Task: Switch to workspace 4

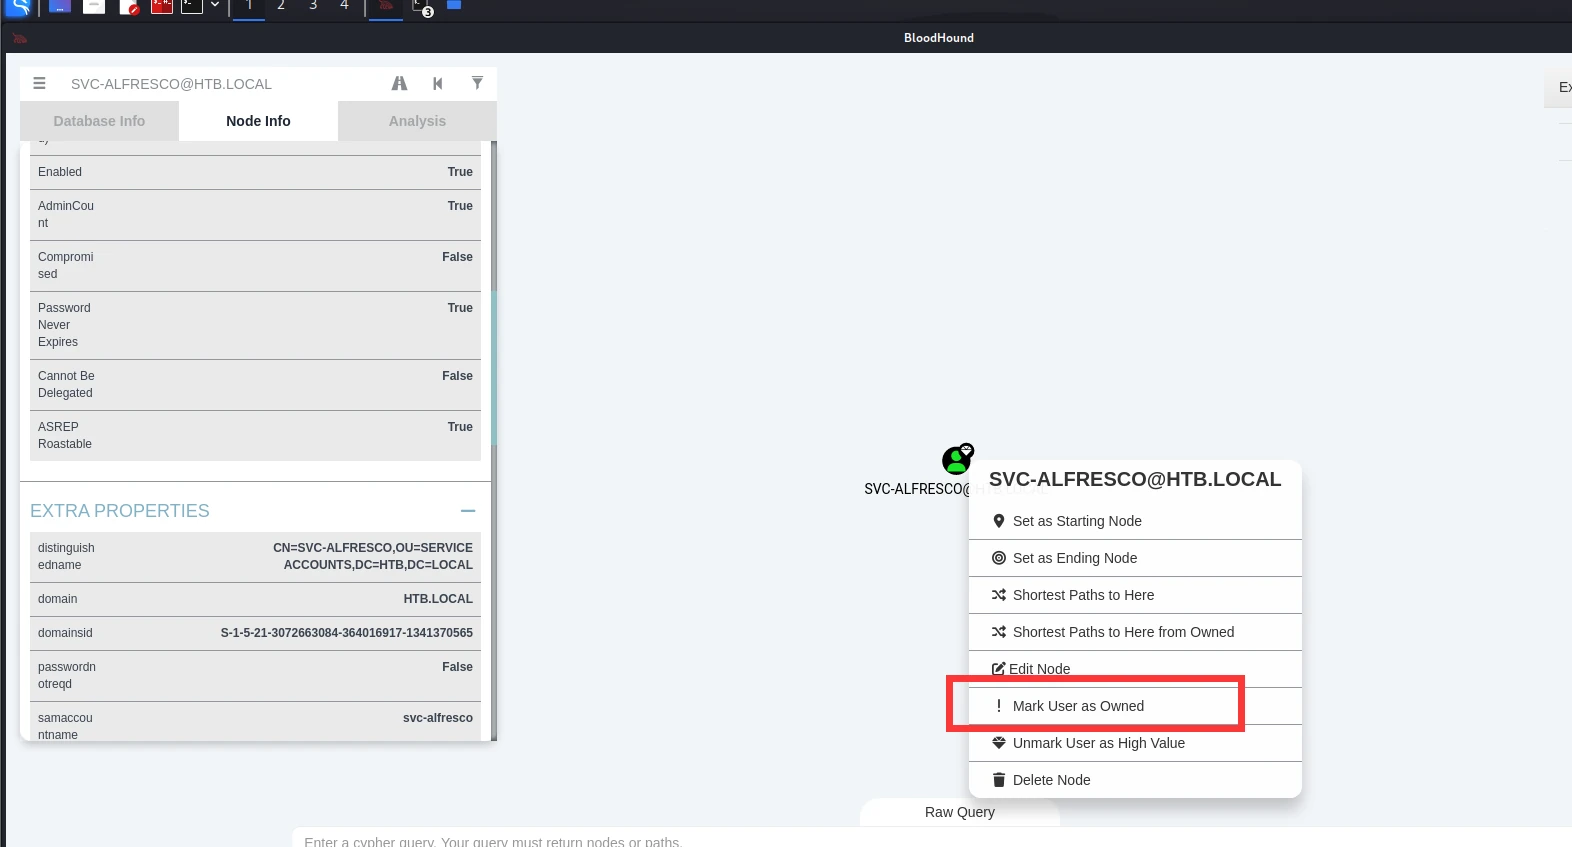Action: (344, 6)
